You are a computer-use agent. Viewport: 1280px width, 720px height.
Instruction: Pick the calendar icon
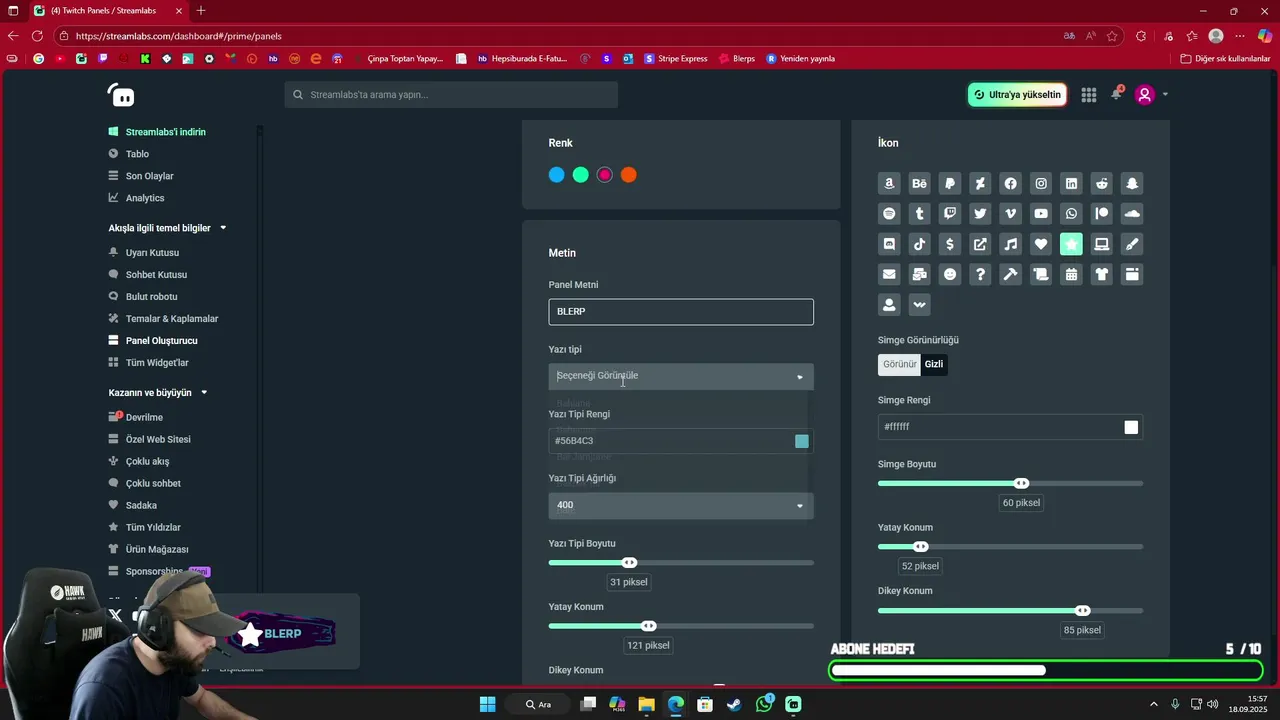(x=1071, y=274)
